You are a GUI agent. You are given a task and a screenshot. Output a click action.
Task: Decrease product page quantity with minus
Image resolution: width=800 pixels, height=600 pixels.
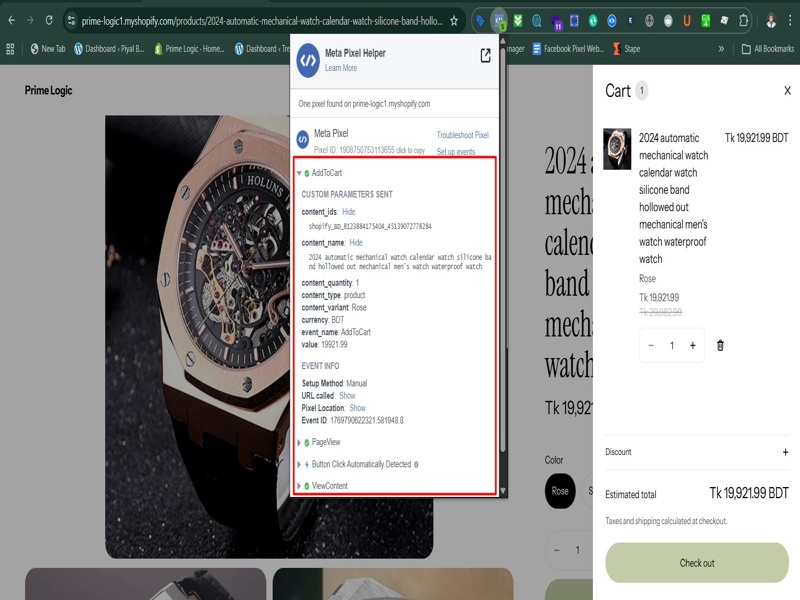tap(557, 550)
